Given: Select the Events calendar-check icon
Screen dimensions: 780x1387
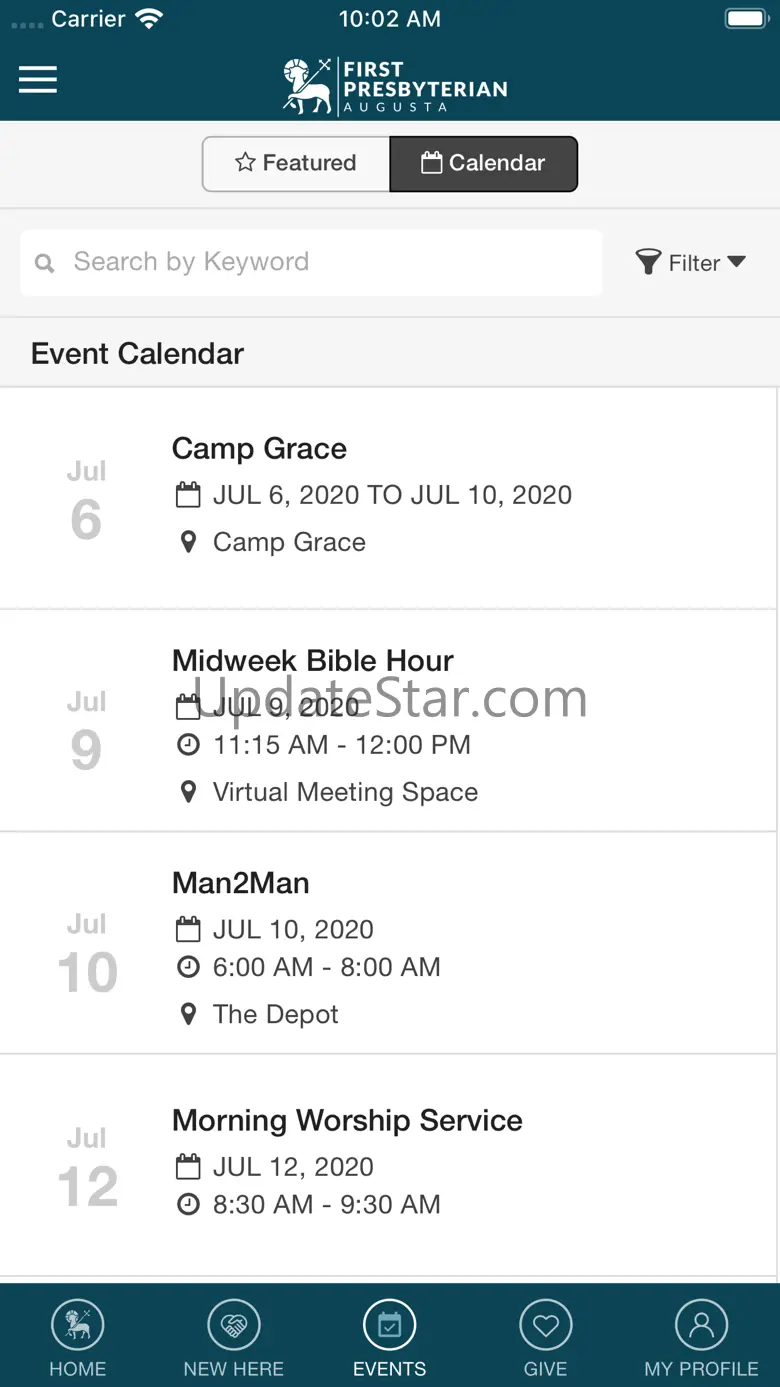Looking at the screenshot, I should pos(390,1326).
